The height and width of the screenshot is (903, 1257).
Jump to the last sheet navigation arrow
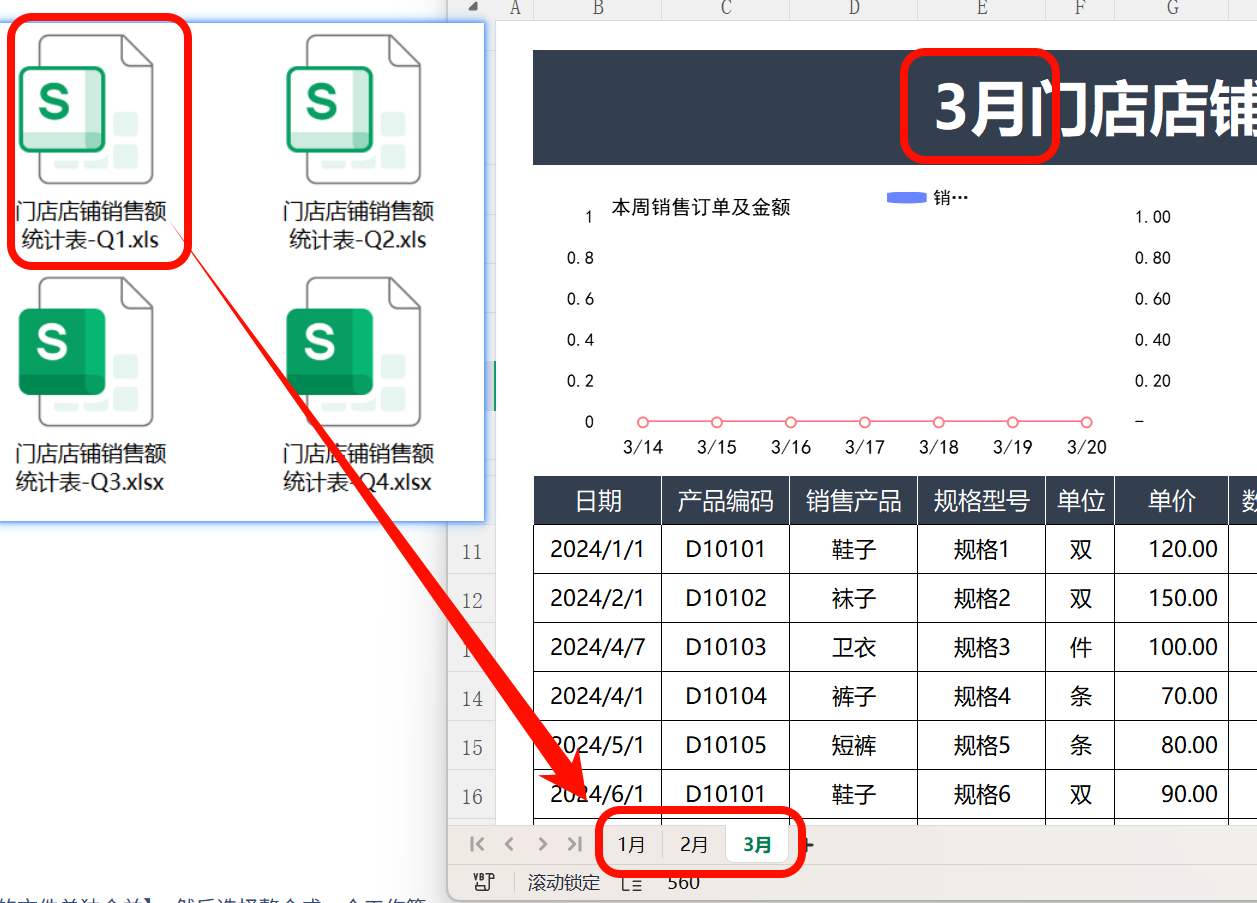coord(572,844)
